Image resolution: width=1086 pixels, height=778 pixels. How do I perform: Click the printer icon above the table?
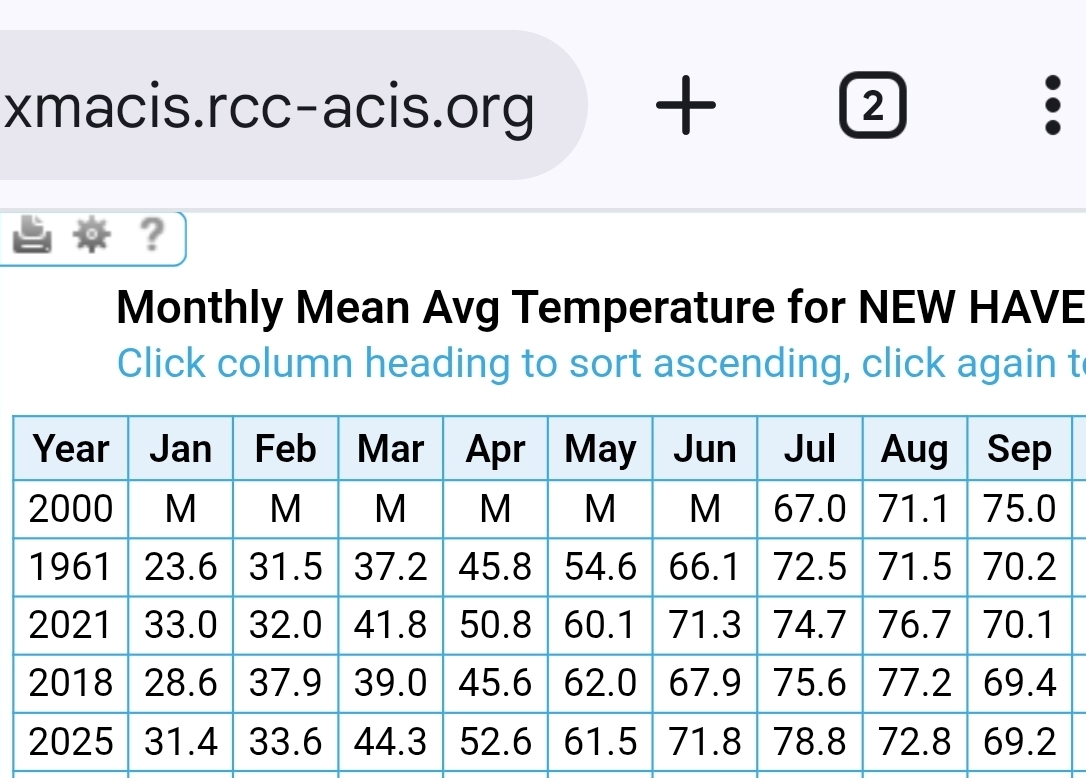tap(32, 235)
